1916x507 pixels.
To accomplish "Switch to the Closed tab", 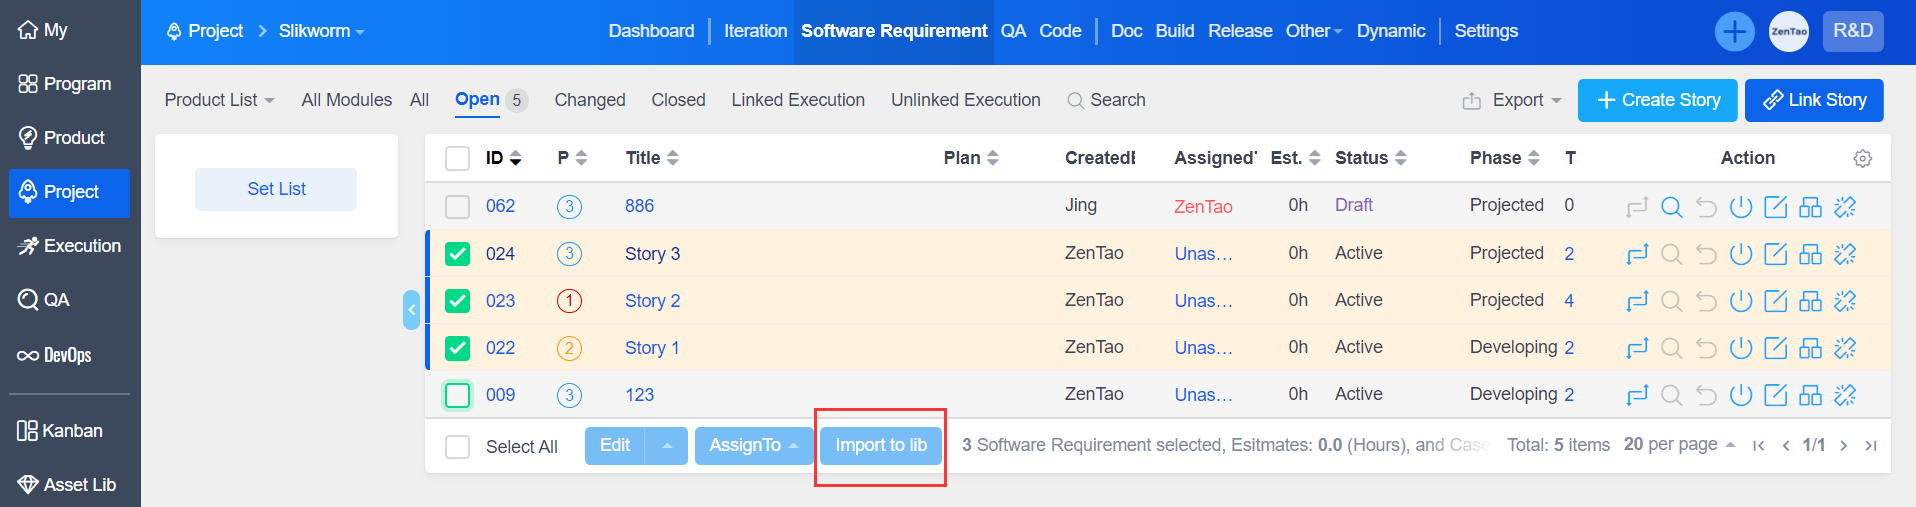I will [x=678, y=100].
